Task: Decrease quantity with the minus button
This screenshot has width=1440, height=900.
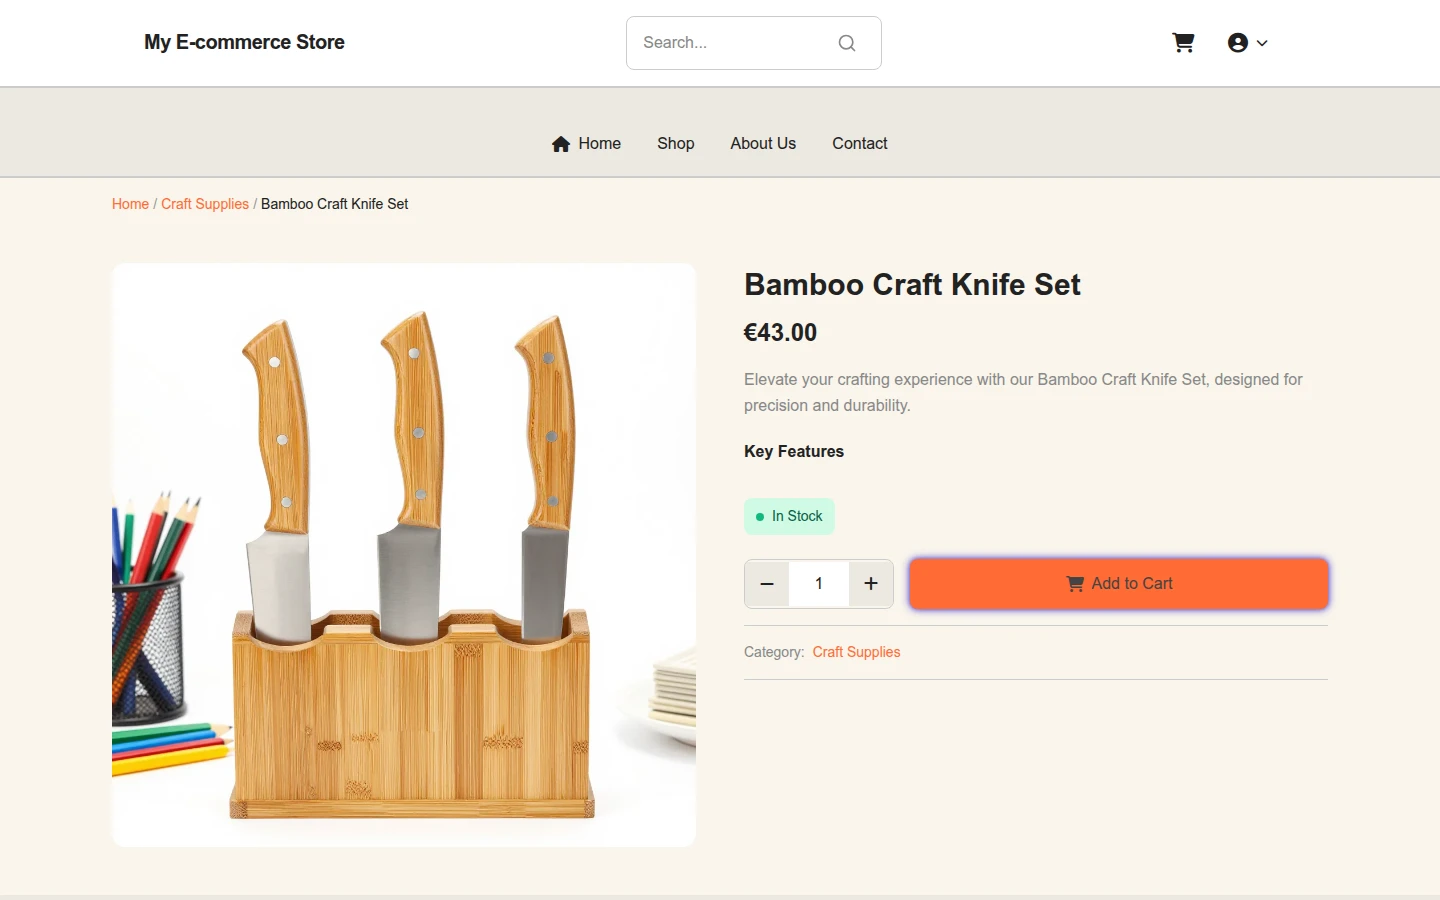Action: click(767, 584)
